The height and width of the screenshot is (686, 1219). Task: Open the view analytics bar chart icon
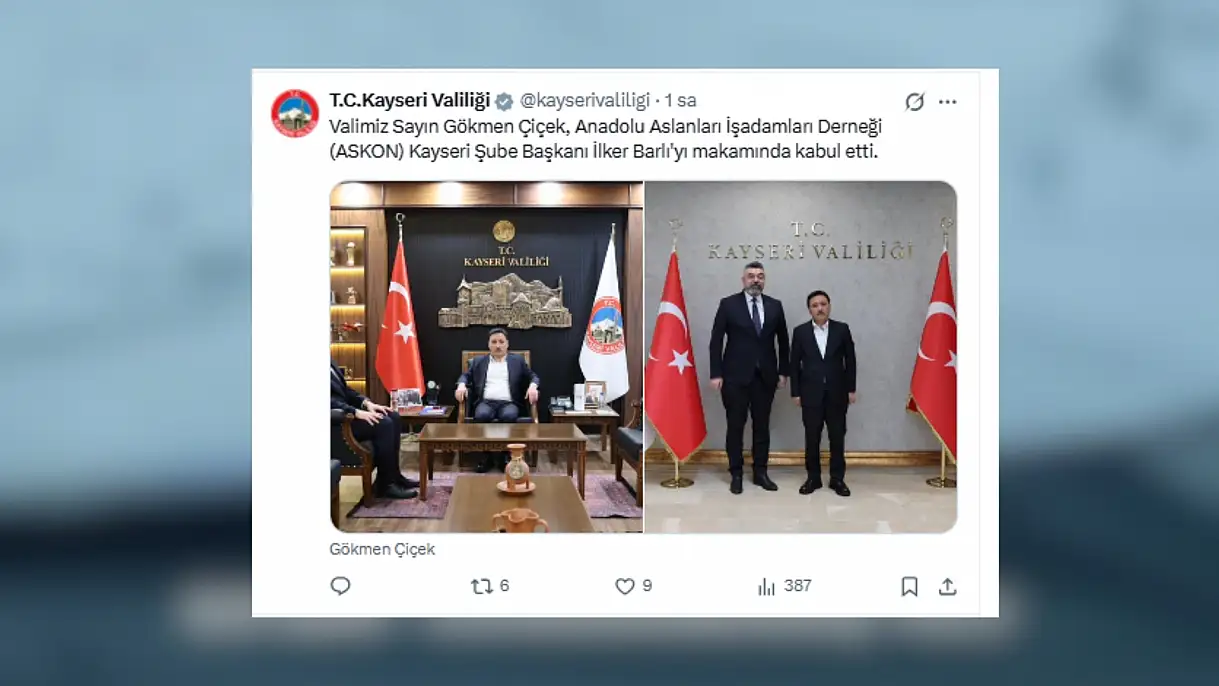click(x=767, y=586)
